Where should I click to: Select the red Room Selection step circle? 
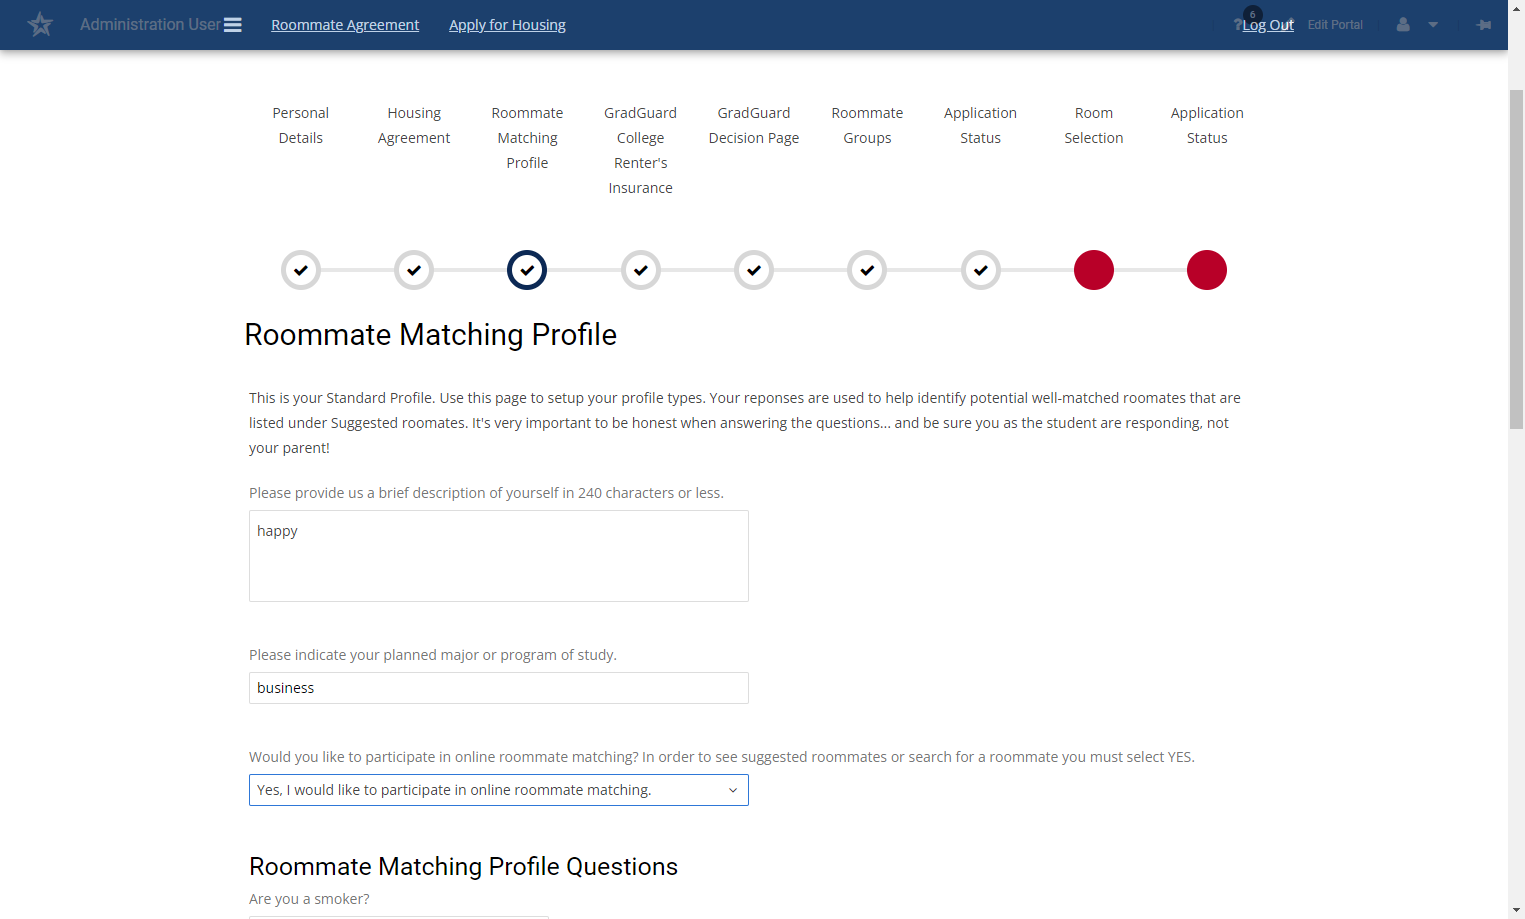coord(1094,270)
